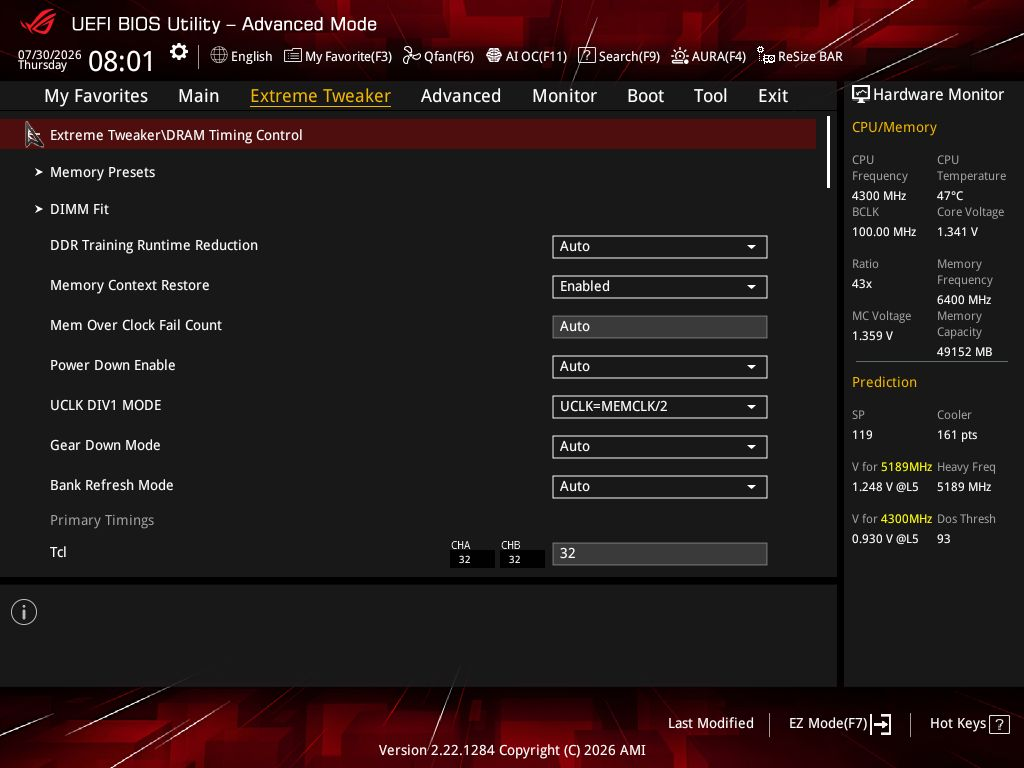Click the 49152 MB memory capacity value

point(964,352)
